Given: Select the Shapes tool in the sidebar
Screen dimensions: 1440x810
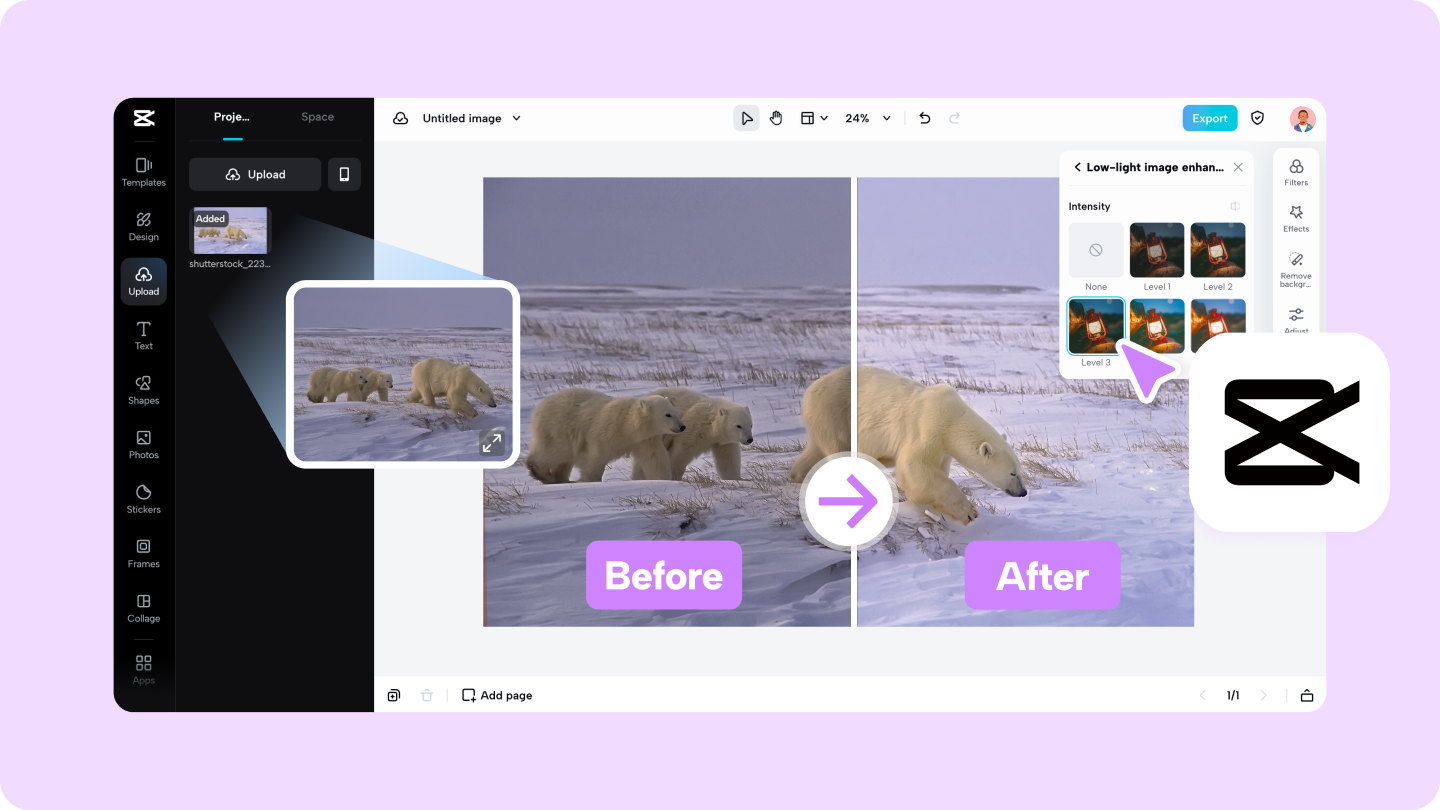Looking at the screenshot, I should click(143, 389).
